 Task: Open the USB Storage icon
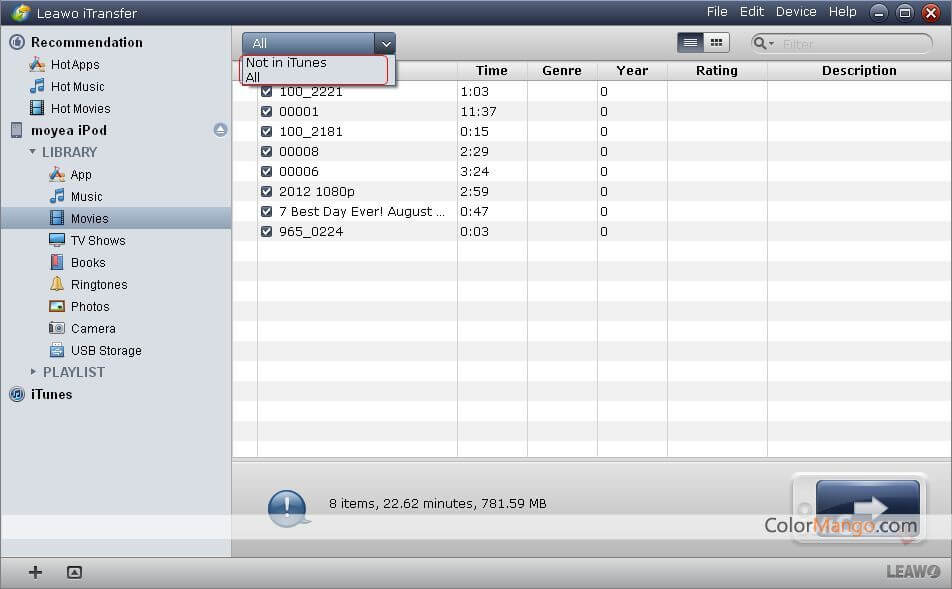(57, 351)
